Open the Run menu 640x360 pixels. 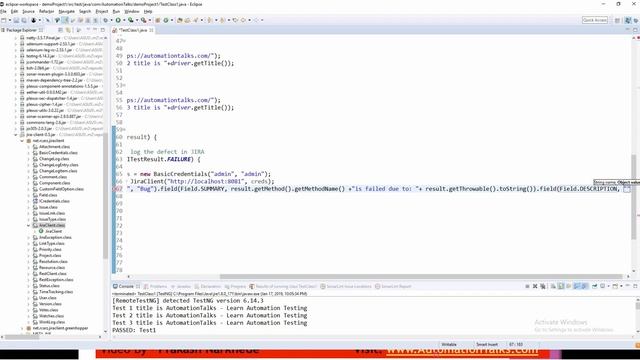click(116, 11)
